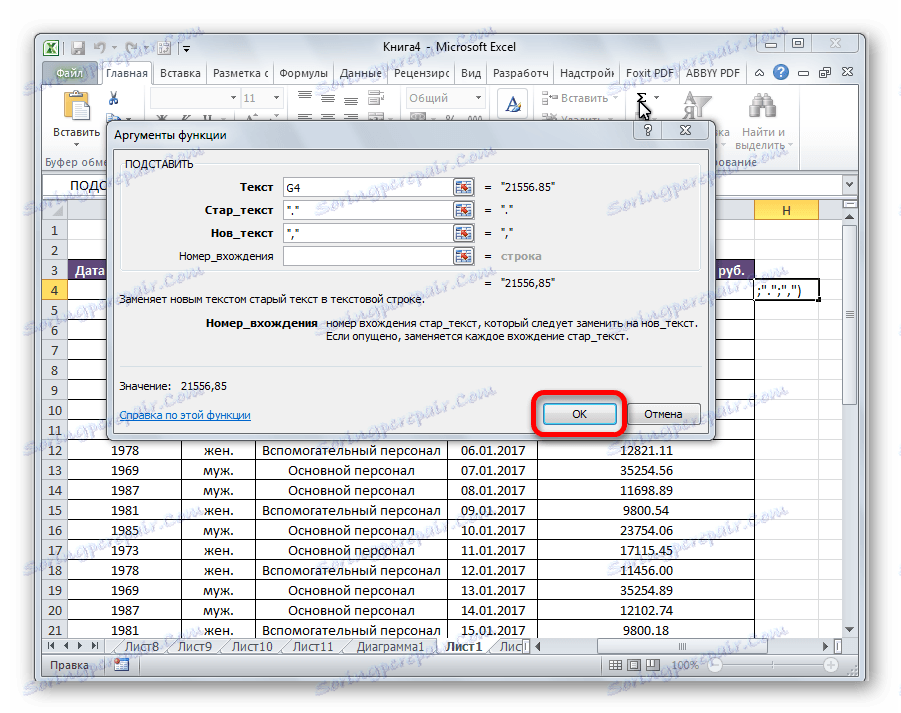
Task: Click into the Номер_вхождения input field
Action: point(368,256)
